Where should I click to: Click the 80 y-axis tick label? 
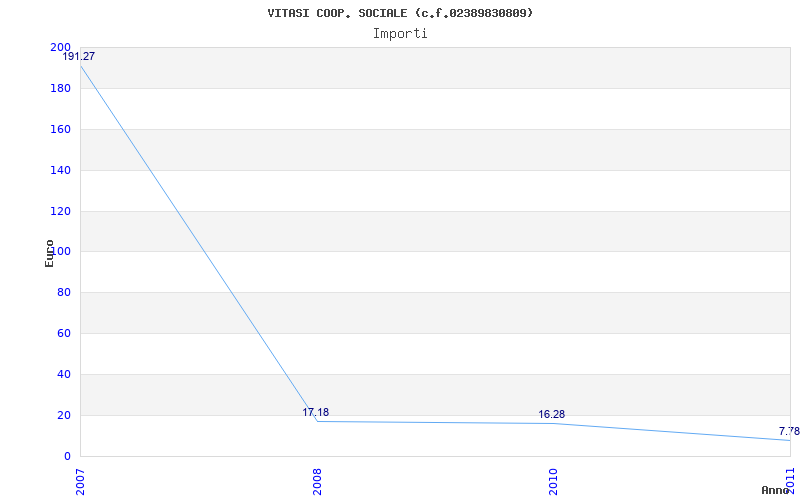pos(63,292)
